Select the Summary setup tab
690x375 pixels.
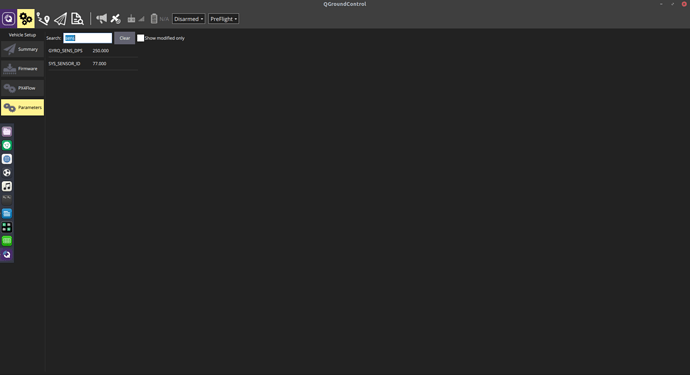(22, 49)
